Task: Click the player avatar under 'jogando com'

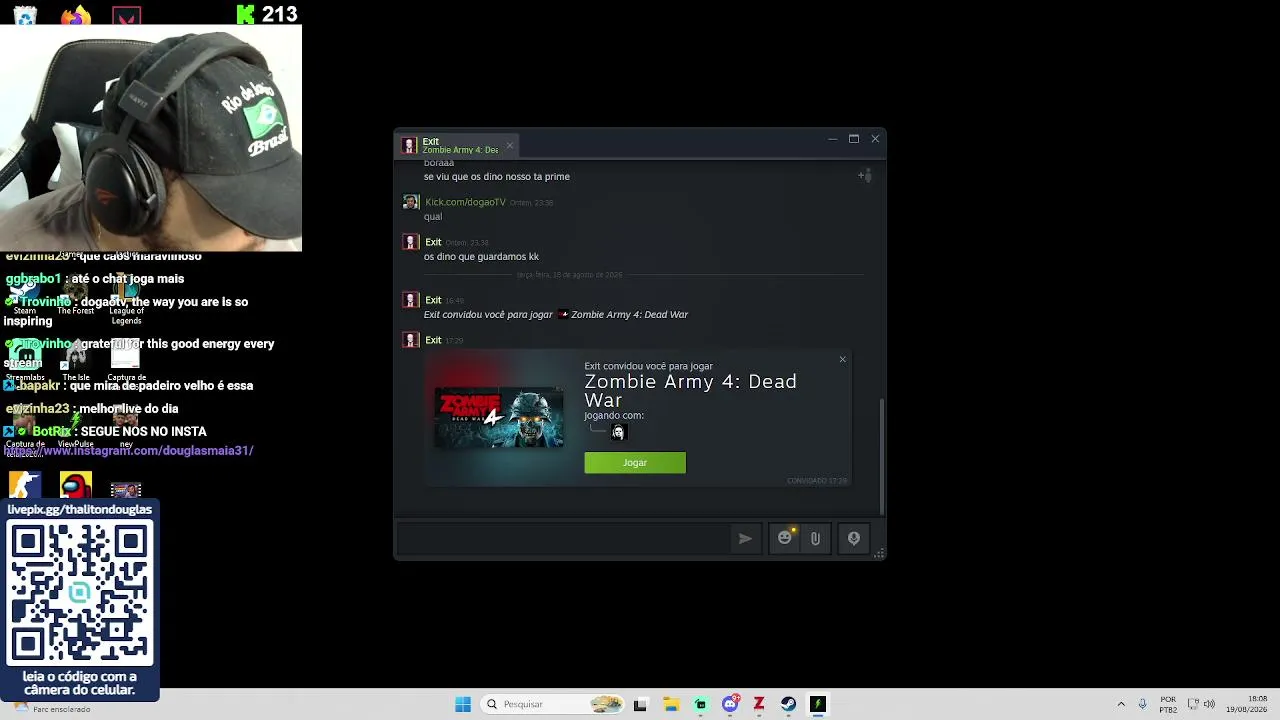Action: point(618,432)
